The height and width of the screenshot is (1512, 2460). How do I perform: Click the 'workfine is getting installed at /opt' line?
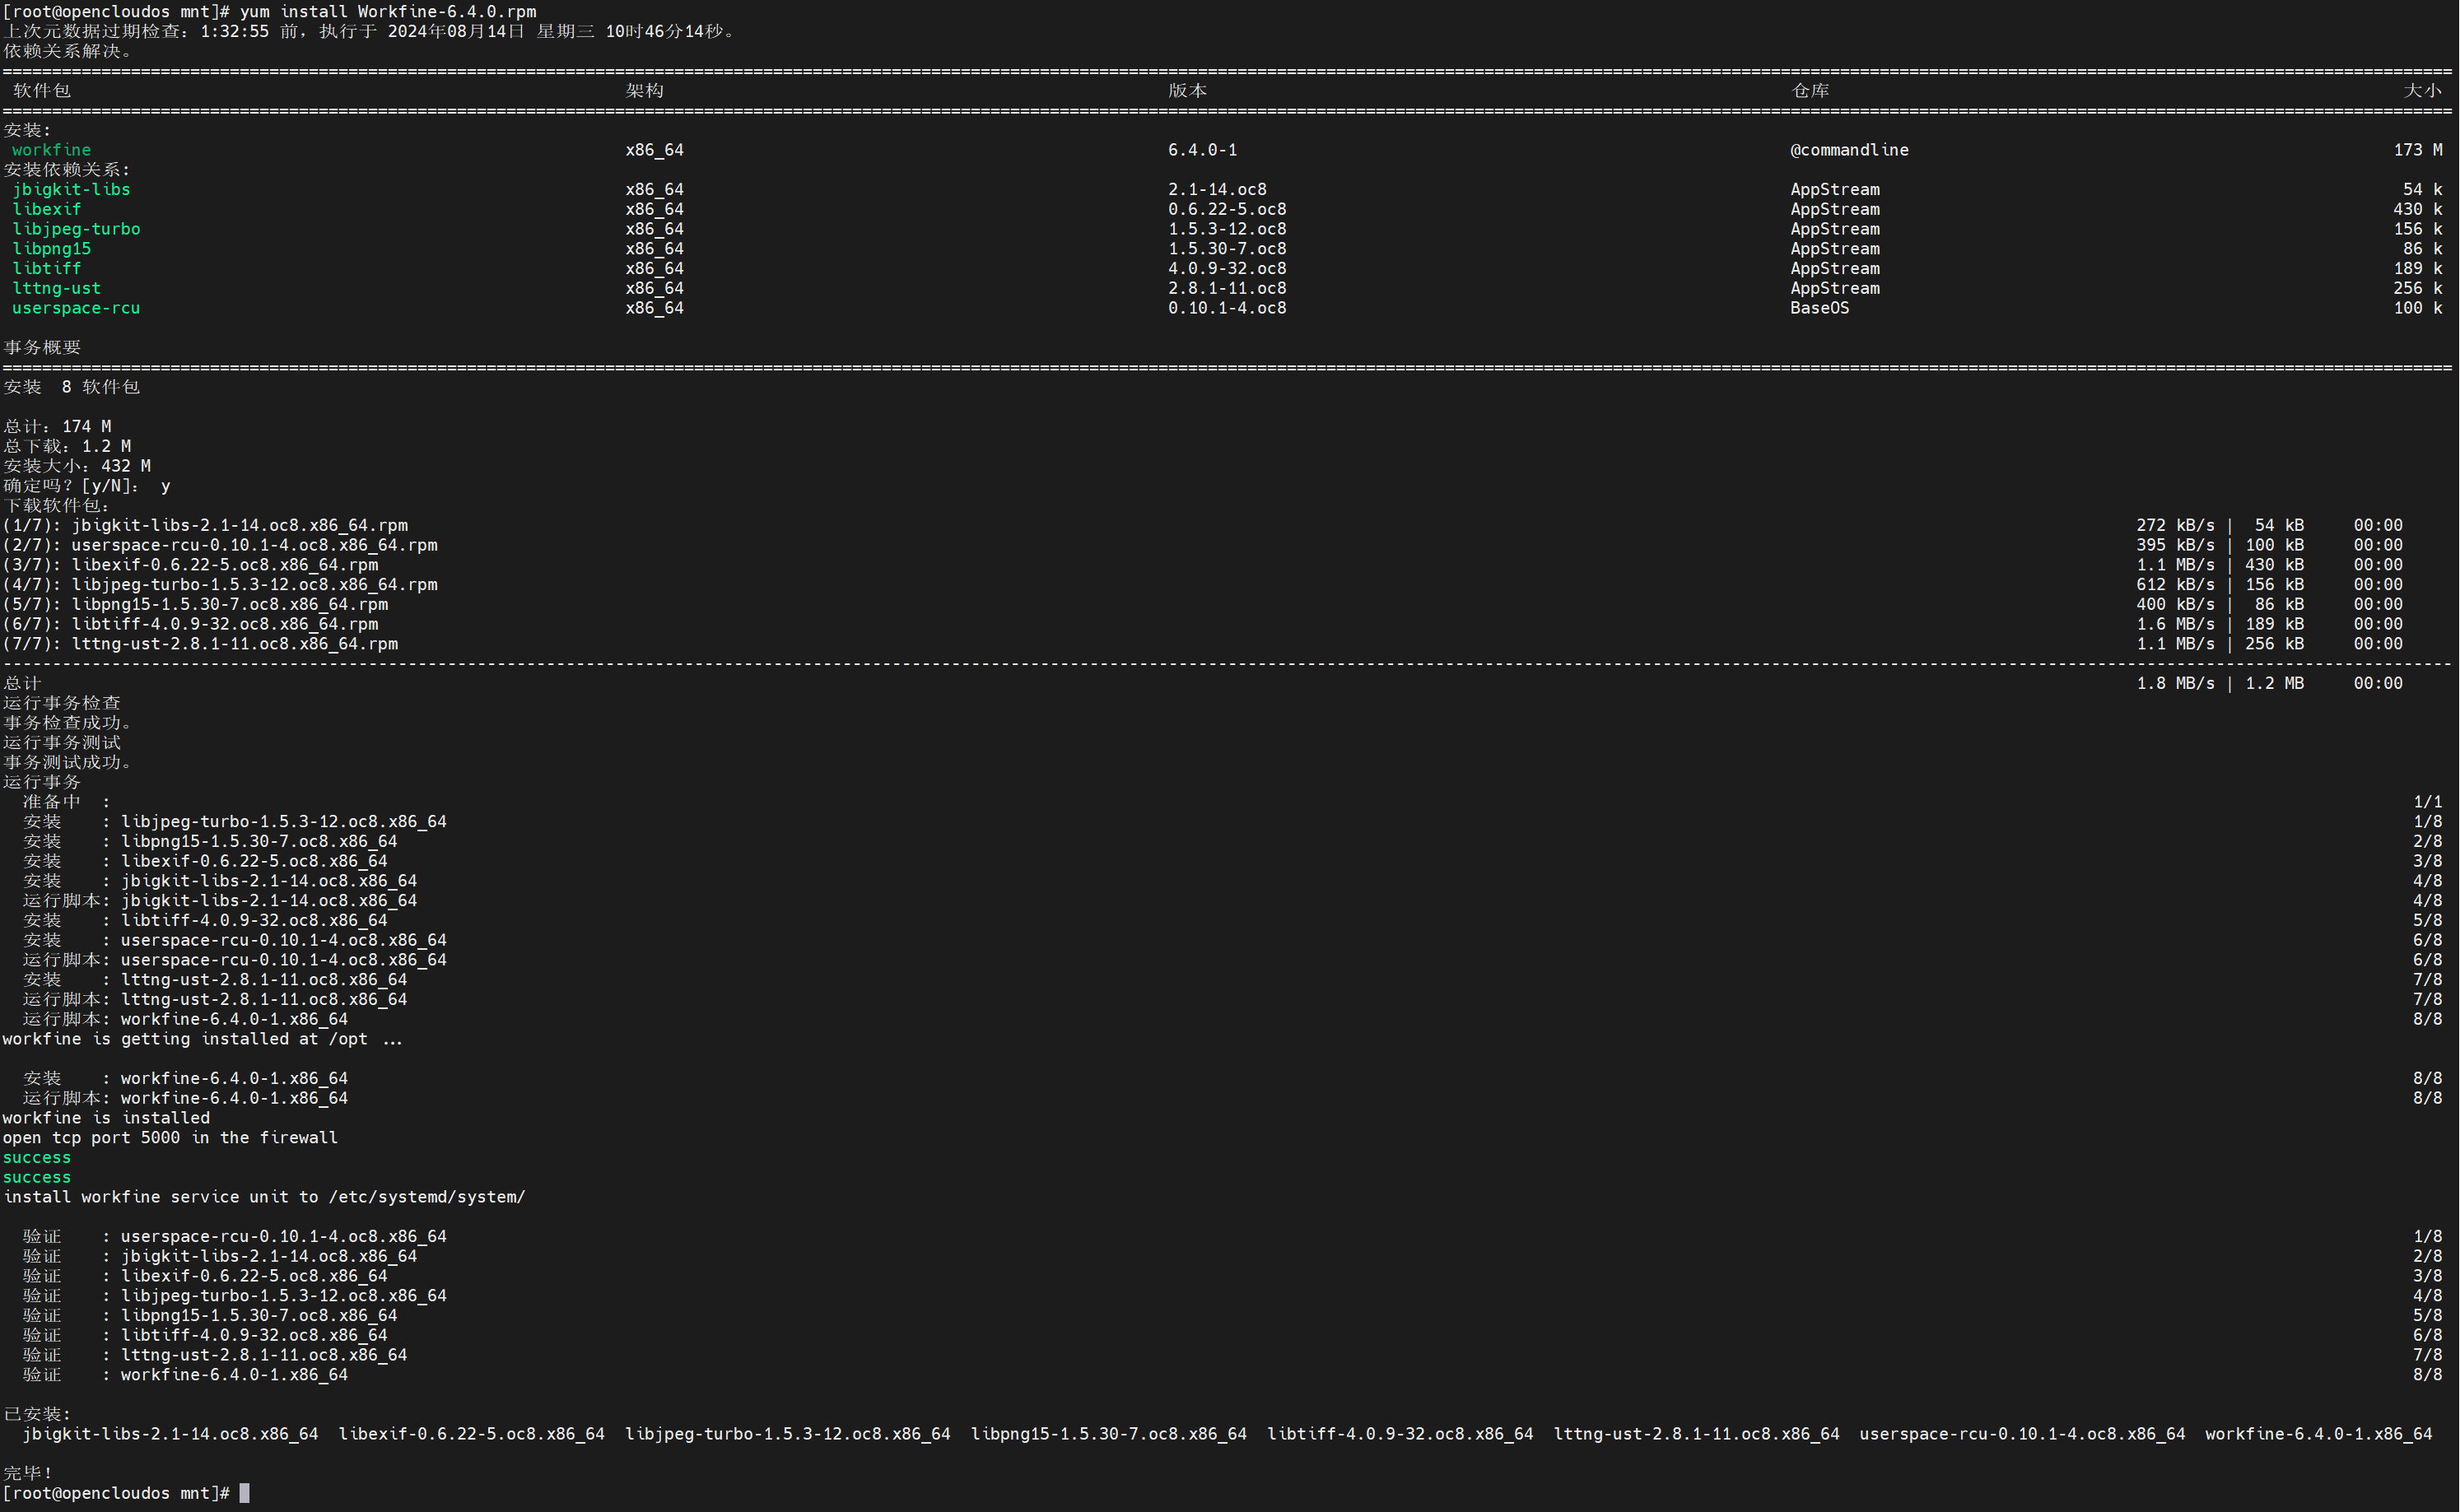(202, 1039)
